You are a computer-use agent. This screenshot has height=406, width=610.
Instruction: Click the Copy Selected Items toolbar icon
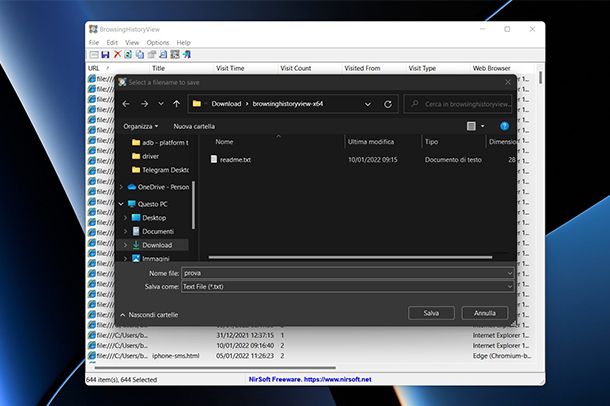(140, 54)
